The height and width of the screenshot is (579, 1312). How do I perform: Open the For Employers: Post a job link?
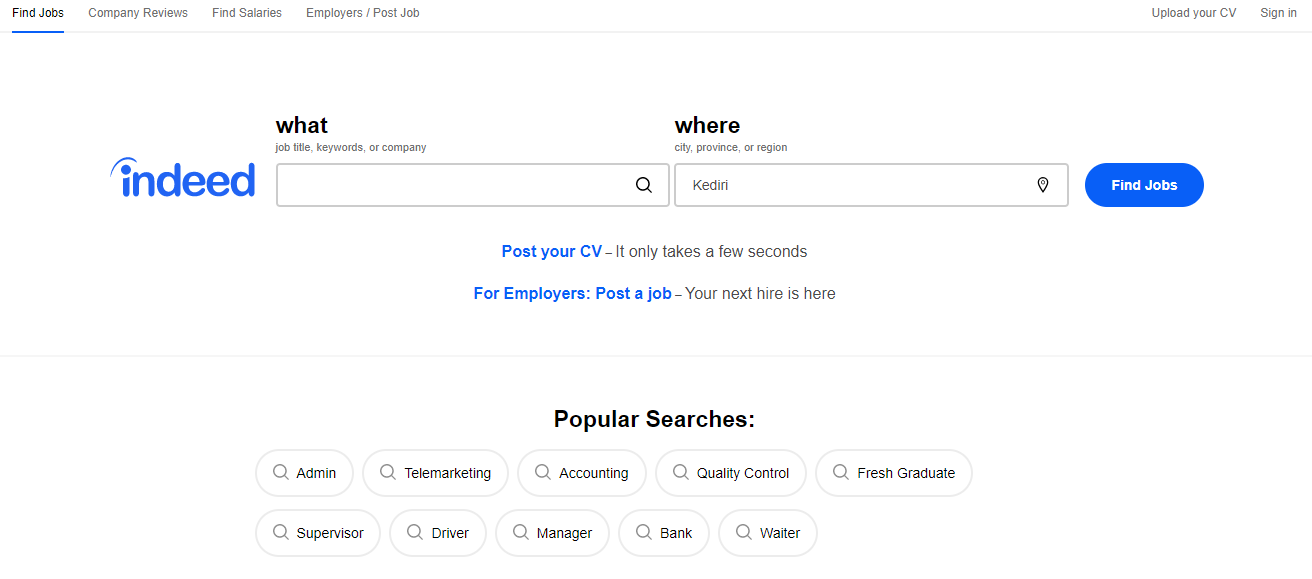573,294
